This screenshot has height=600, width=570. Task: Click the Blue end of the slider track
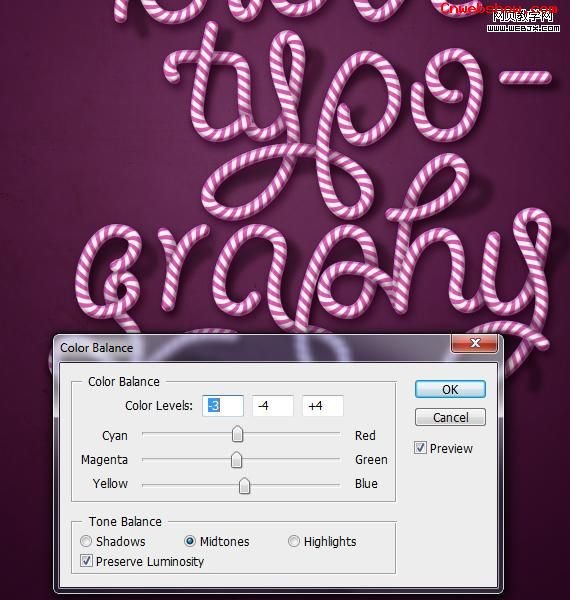(x=366, y=484)
